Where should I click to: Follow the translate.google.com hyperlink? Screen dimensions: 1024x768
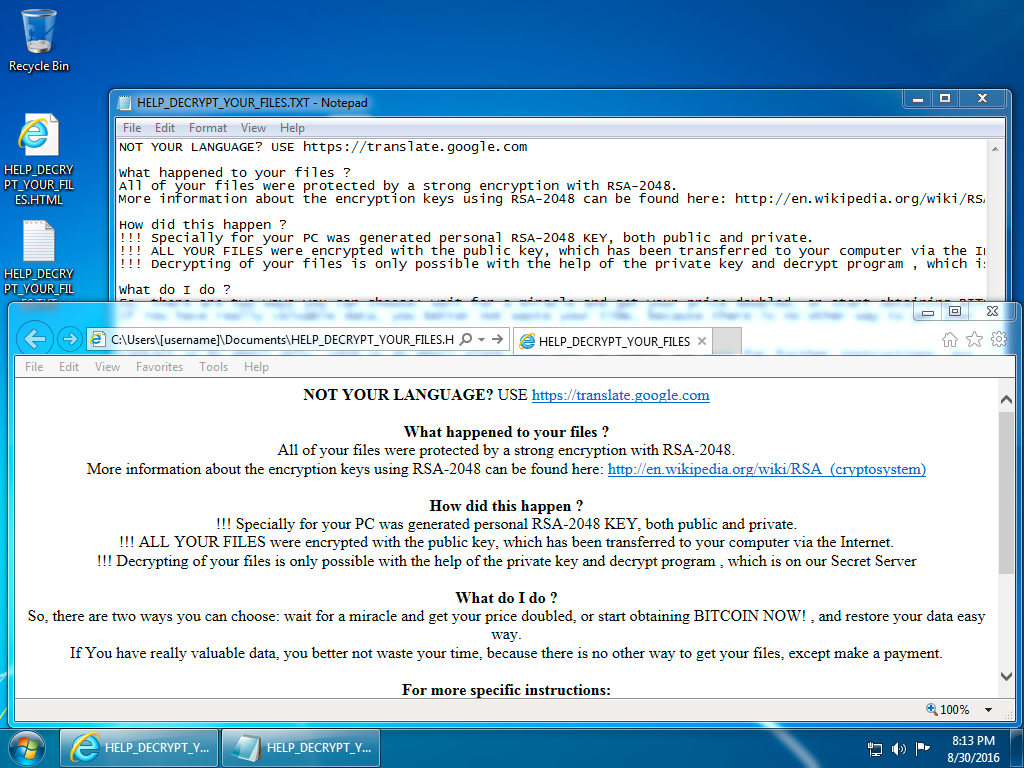[x=620, y=395]
